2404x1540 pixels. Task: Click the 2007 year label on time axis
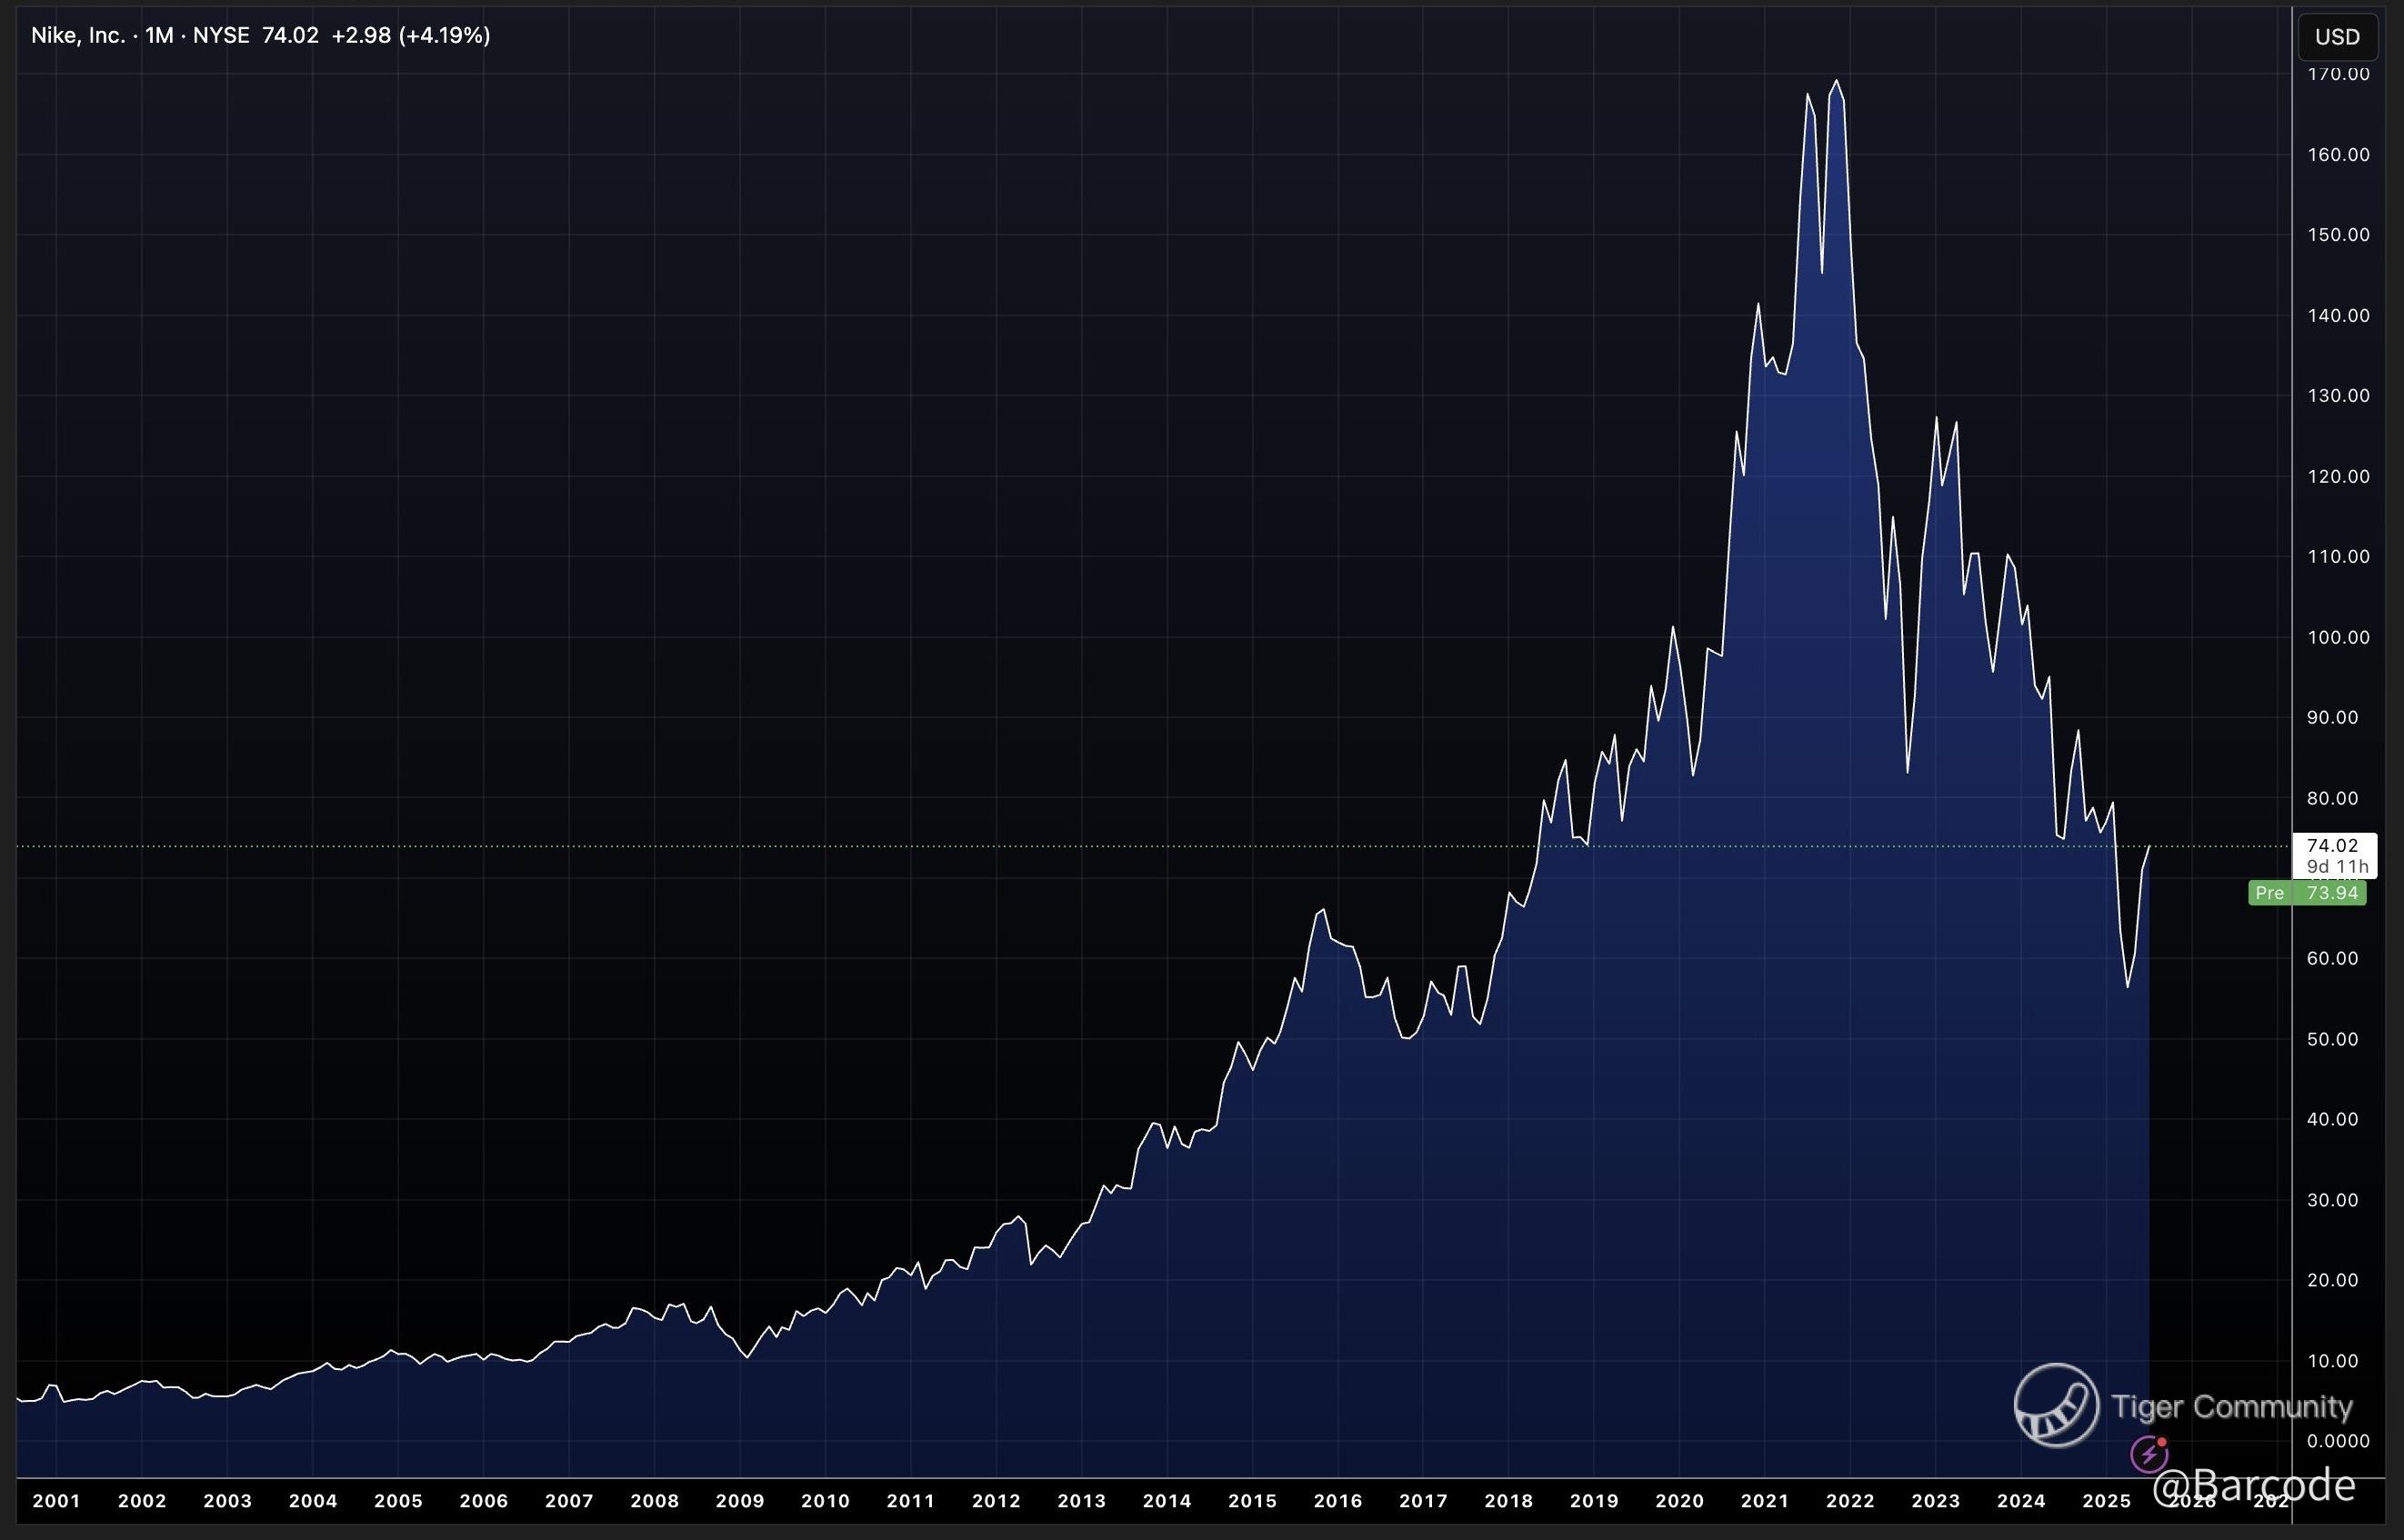[569, 1502]
